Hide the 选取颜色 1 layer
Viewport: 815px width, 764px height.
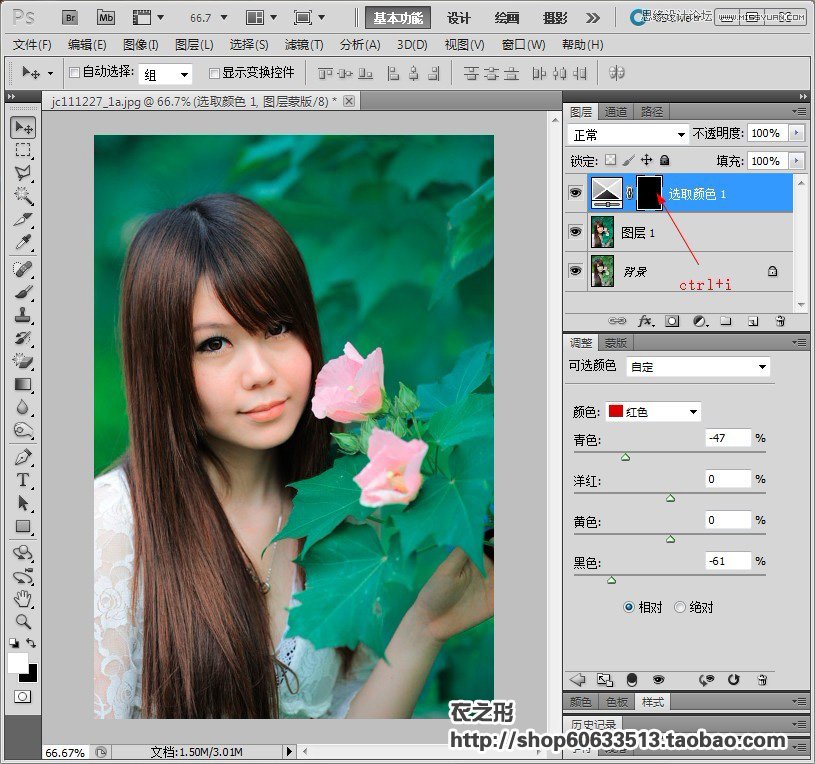click(x=575, y=193)
